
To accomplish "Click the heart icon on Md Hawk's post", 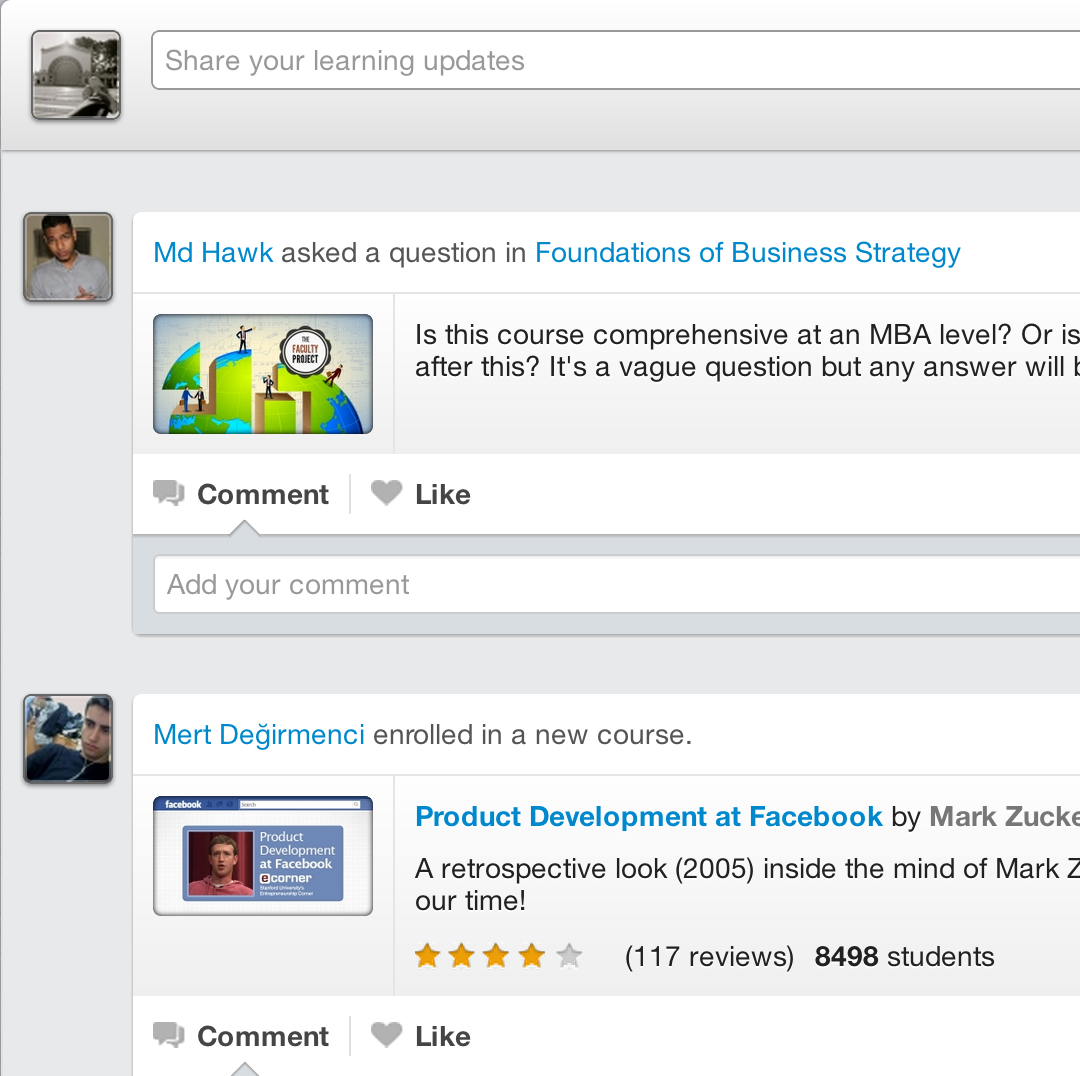I will [386, 493].
